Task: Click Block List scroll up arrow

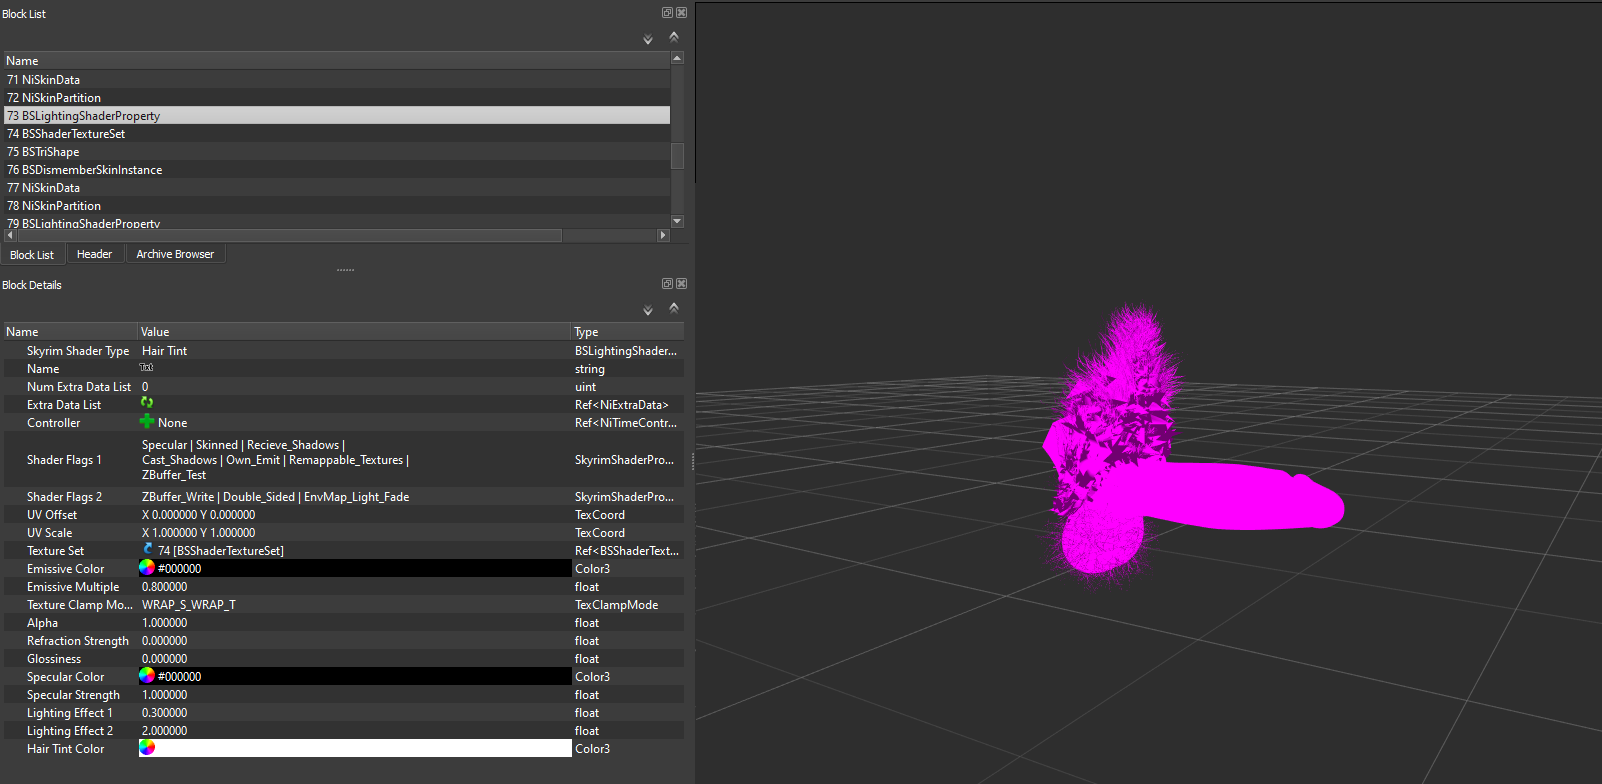Action: [x=677, y=58]
